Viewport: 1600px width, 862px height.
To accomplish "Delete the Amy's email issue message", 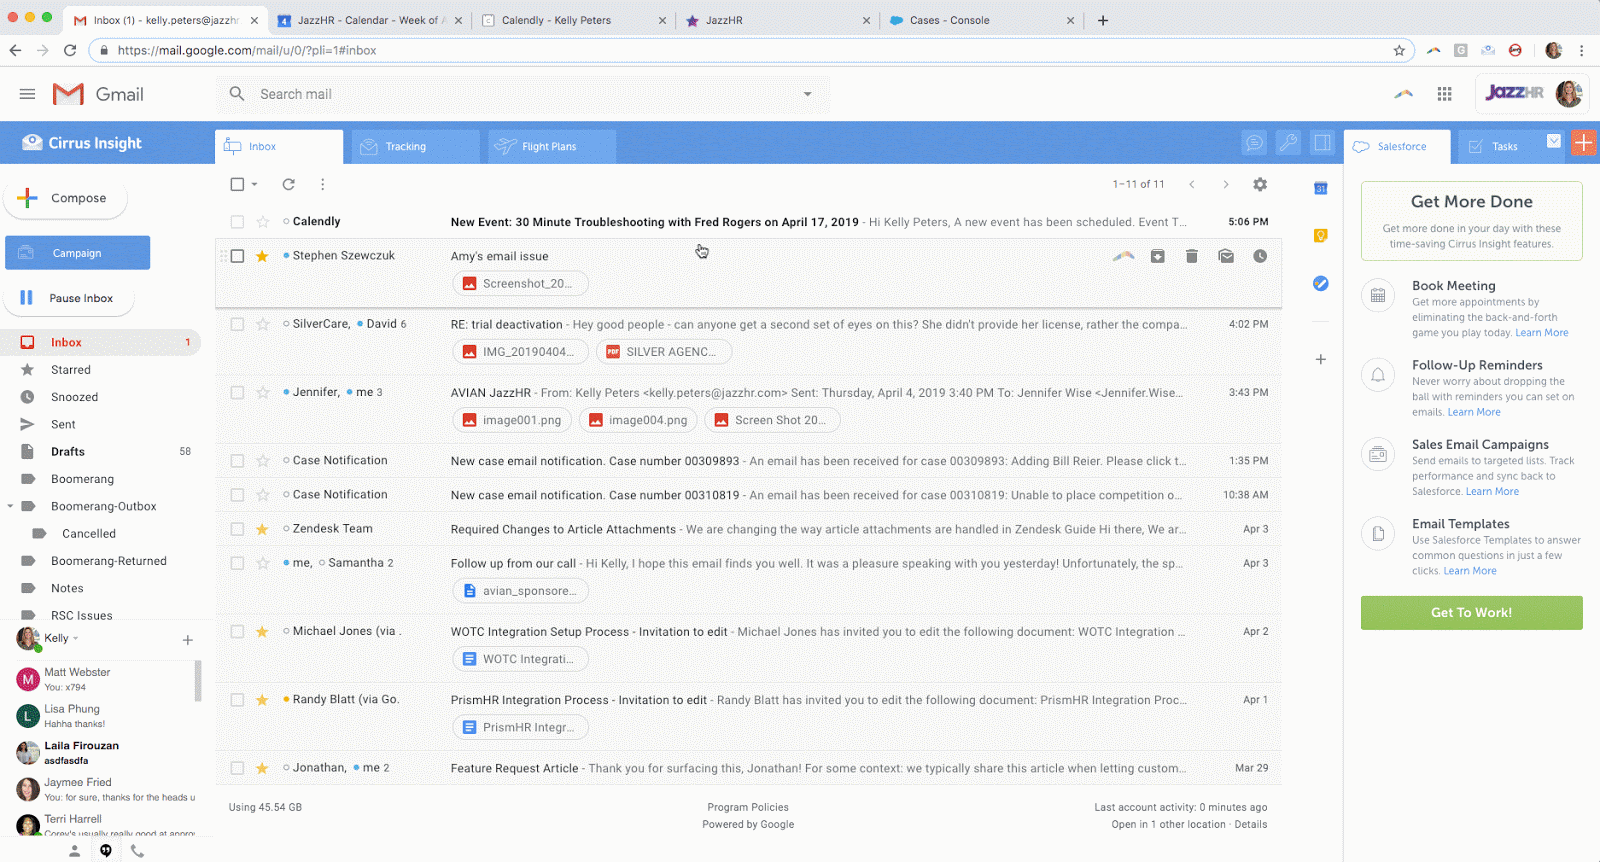I will (1191, 256).
